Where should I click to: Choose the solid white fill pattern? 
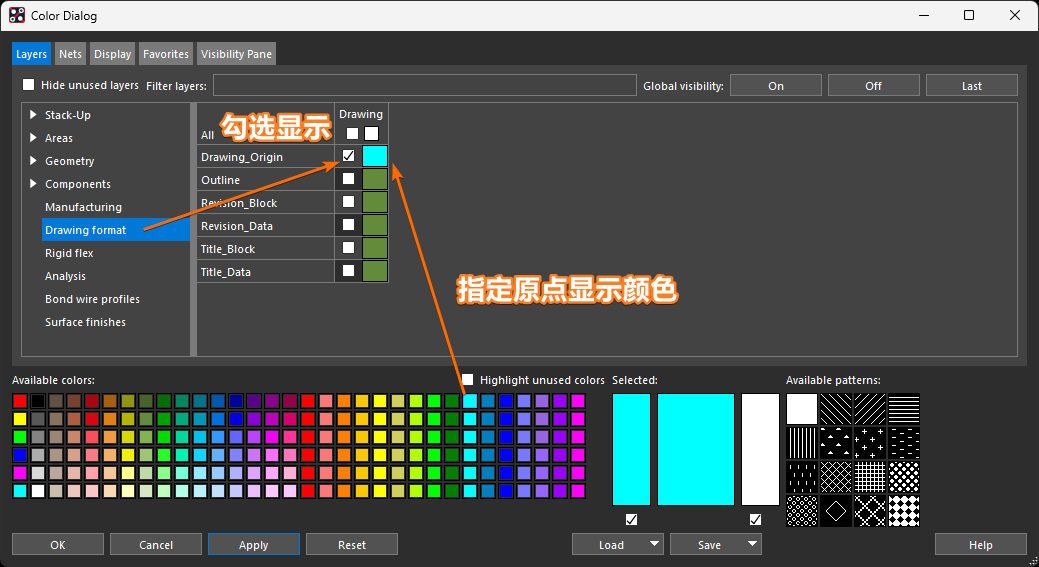tap(802, 409)
